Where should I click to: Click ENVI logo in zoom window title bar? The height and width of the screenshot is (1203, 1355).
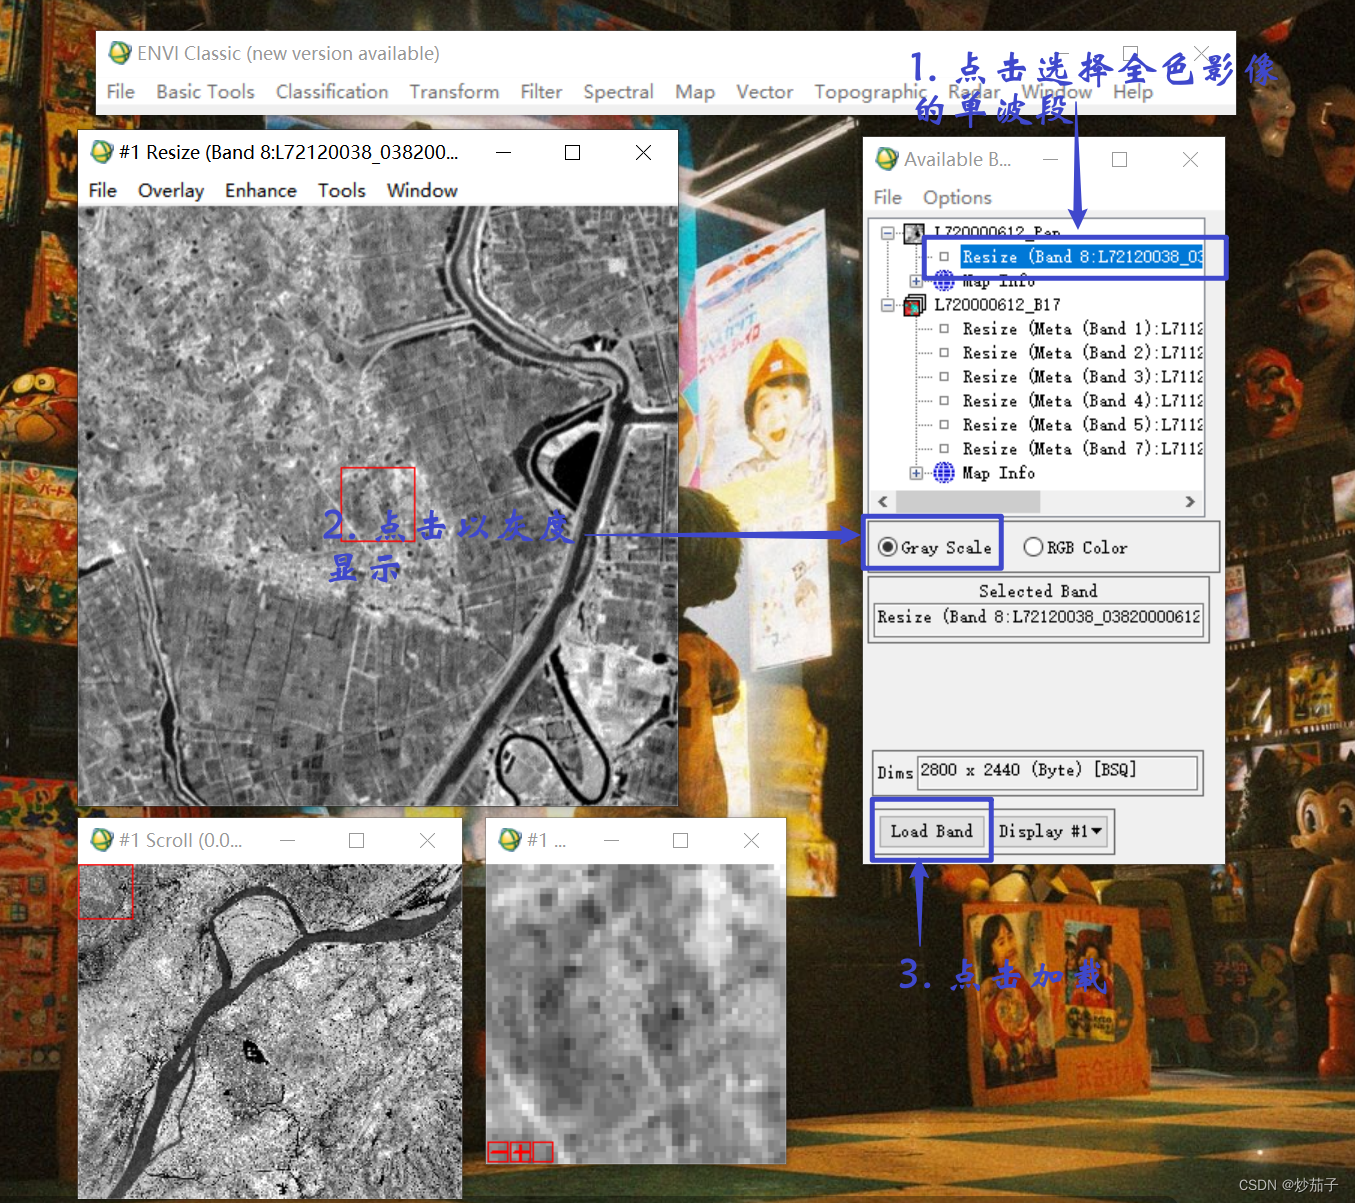point(510,840)
